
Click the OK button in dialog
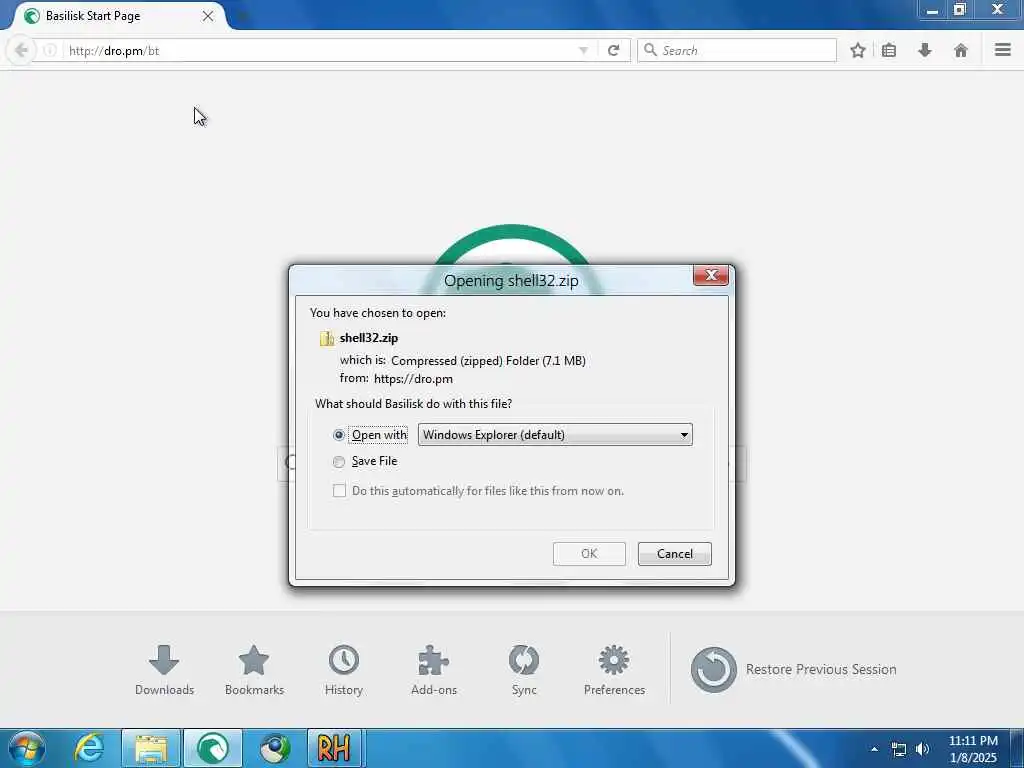pyautogui.click(x=589, y=554)
